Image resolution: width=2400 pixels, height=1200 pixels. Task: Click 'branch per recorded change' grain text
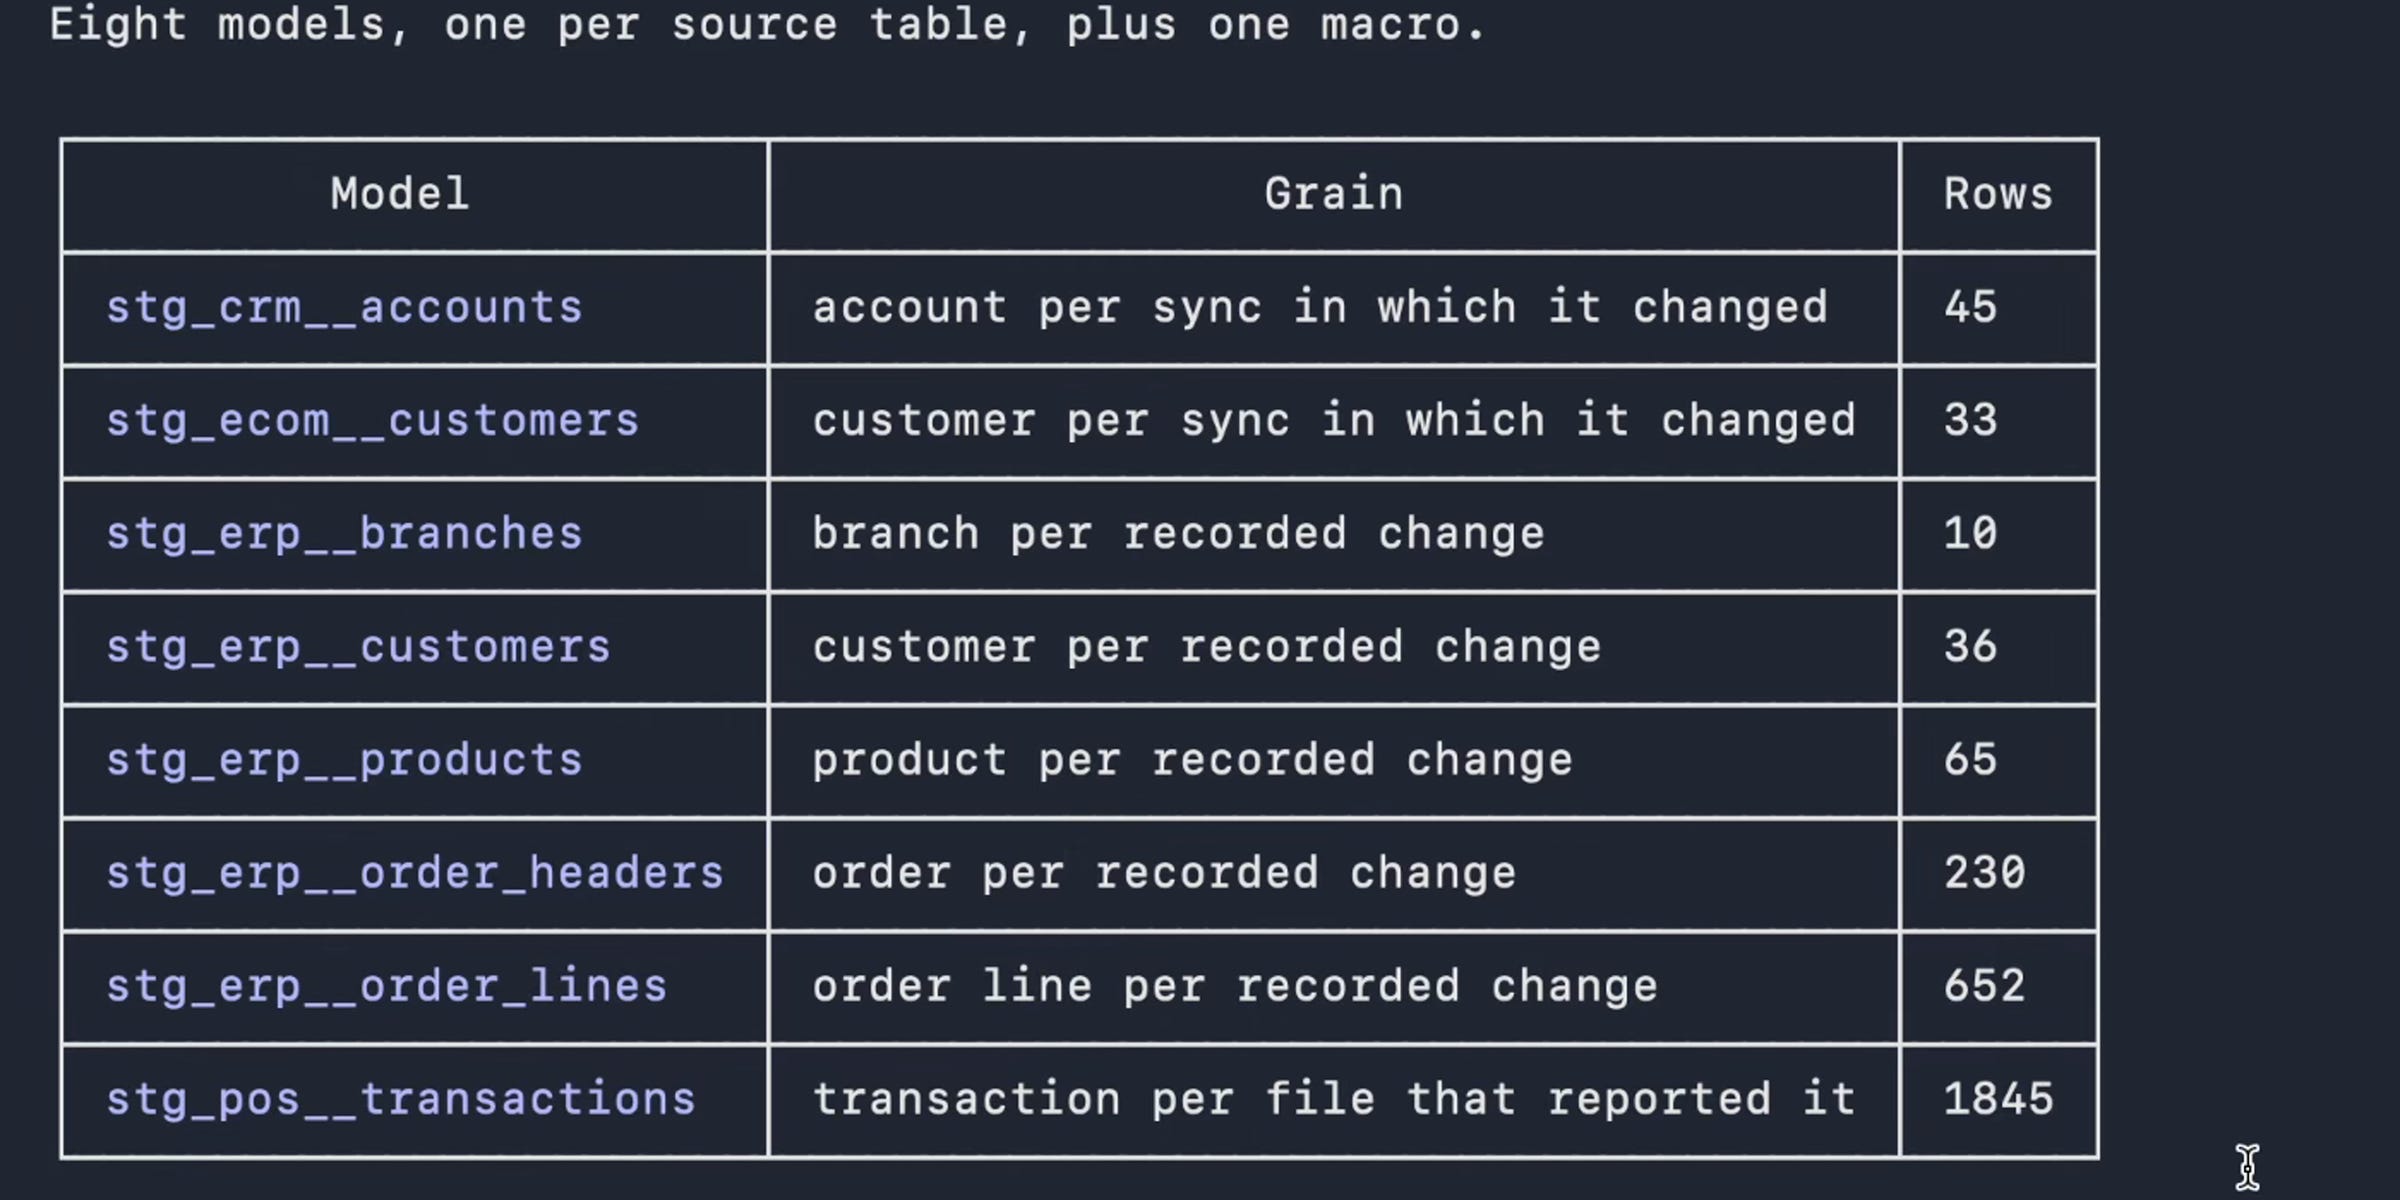[1178, 533]
